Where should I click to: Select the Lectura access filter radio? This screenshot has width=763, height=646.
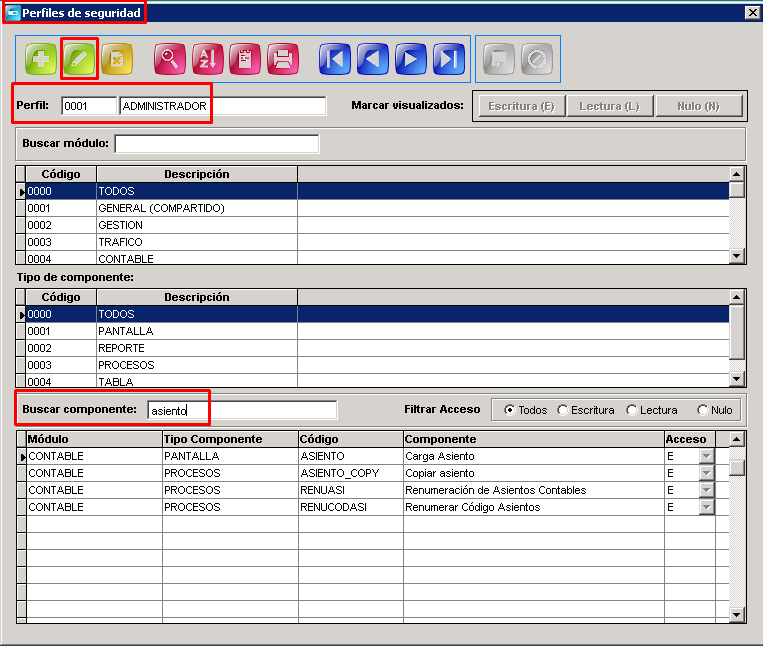[632, 410]
